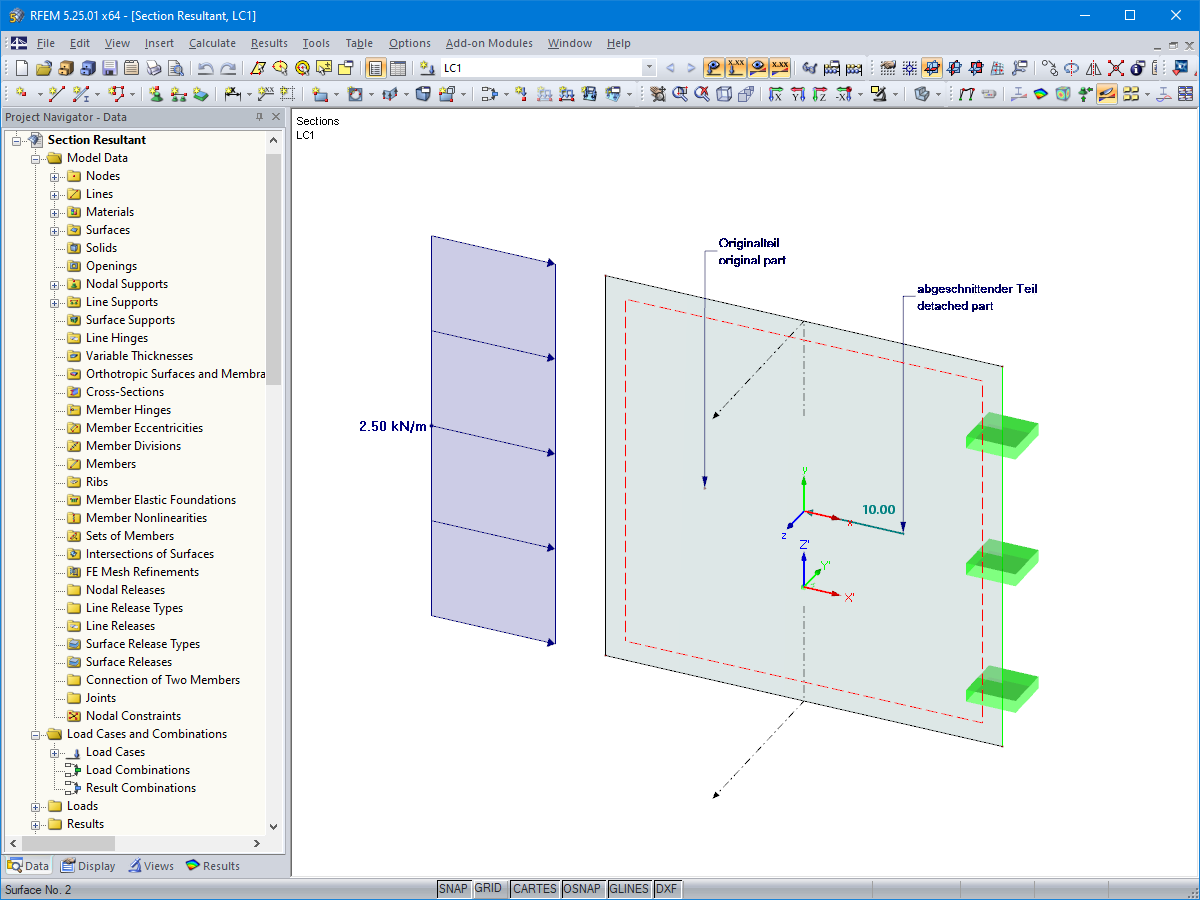
Task: Click the forward arrow beside load case list
Action: point(690,67)
